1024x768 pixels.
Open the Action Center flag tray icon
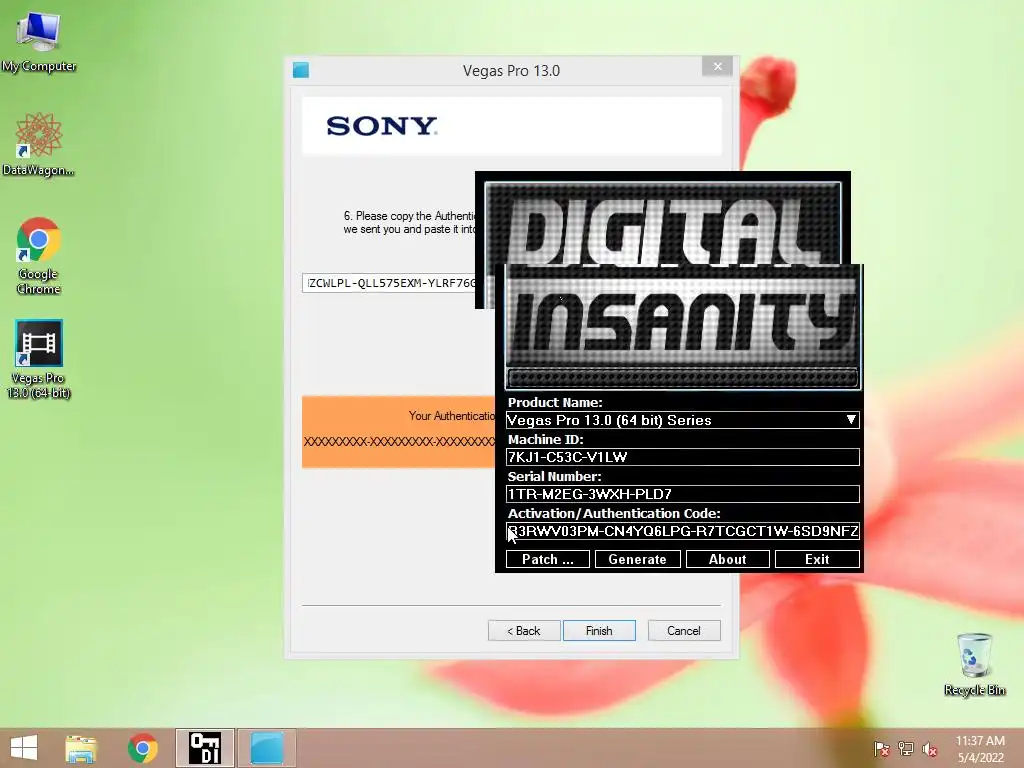click(882, 749)
